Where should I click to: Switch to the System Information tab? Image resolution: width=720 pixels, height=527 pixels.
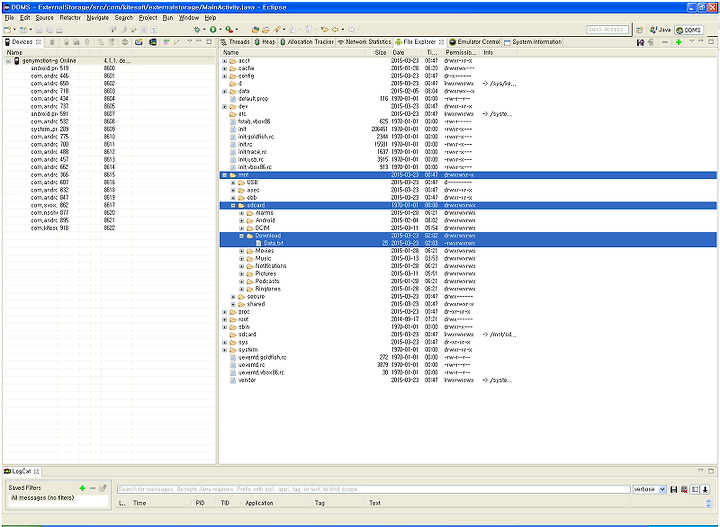533,42
